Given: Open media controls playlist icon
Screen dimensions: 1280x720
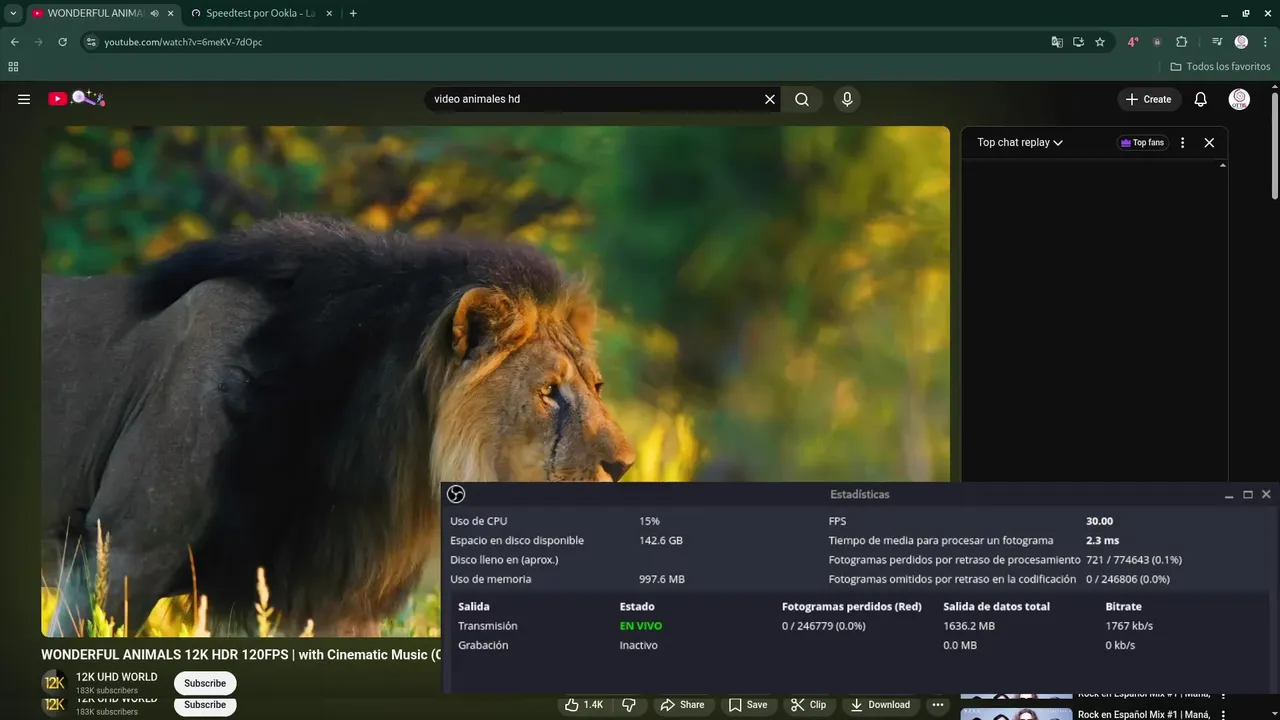Looking at the screenshot, I should click(1217, 42).
